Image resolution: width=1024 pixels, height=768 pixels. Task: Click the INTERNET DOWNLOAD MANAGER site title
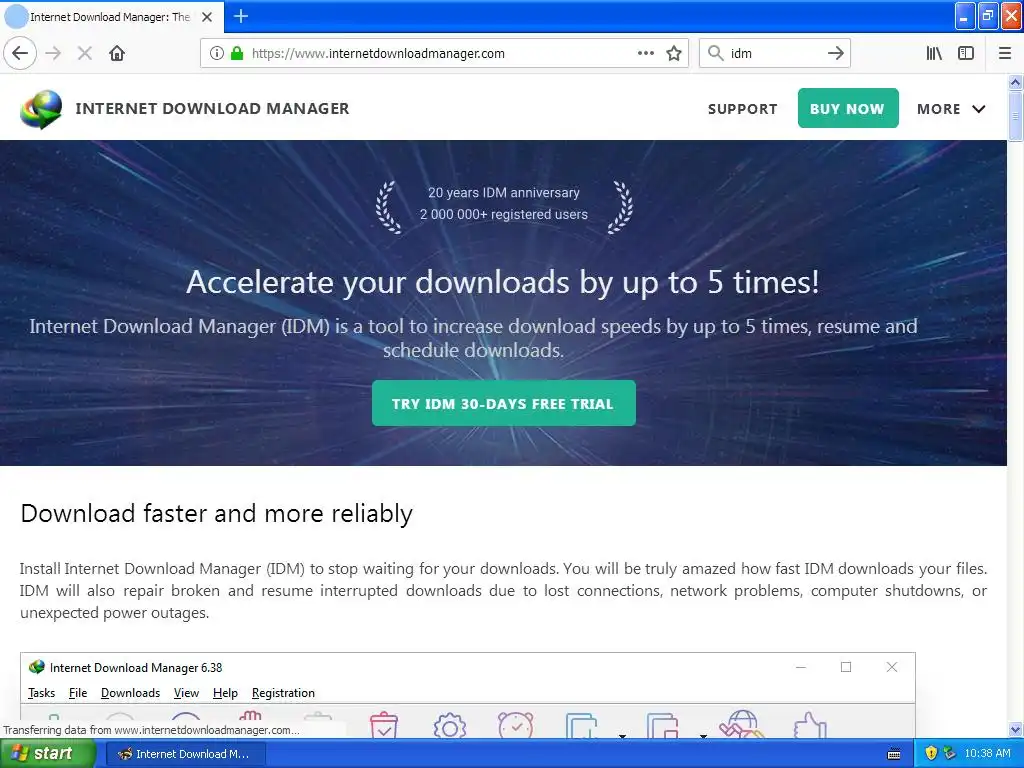pos(212,108)
